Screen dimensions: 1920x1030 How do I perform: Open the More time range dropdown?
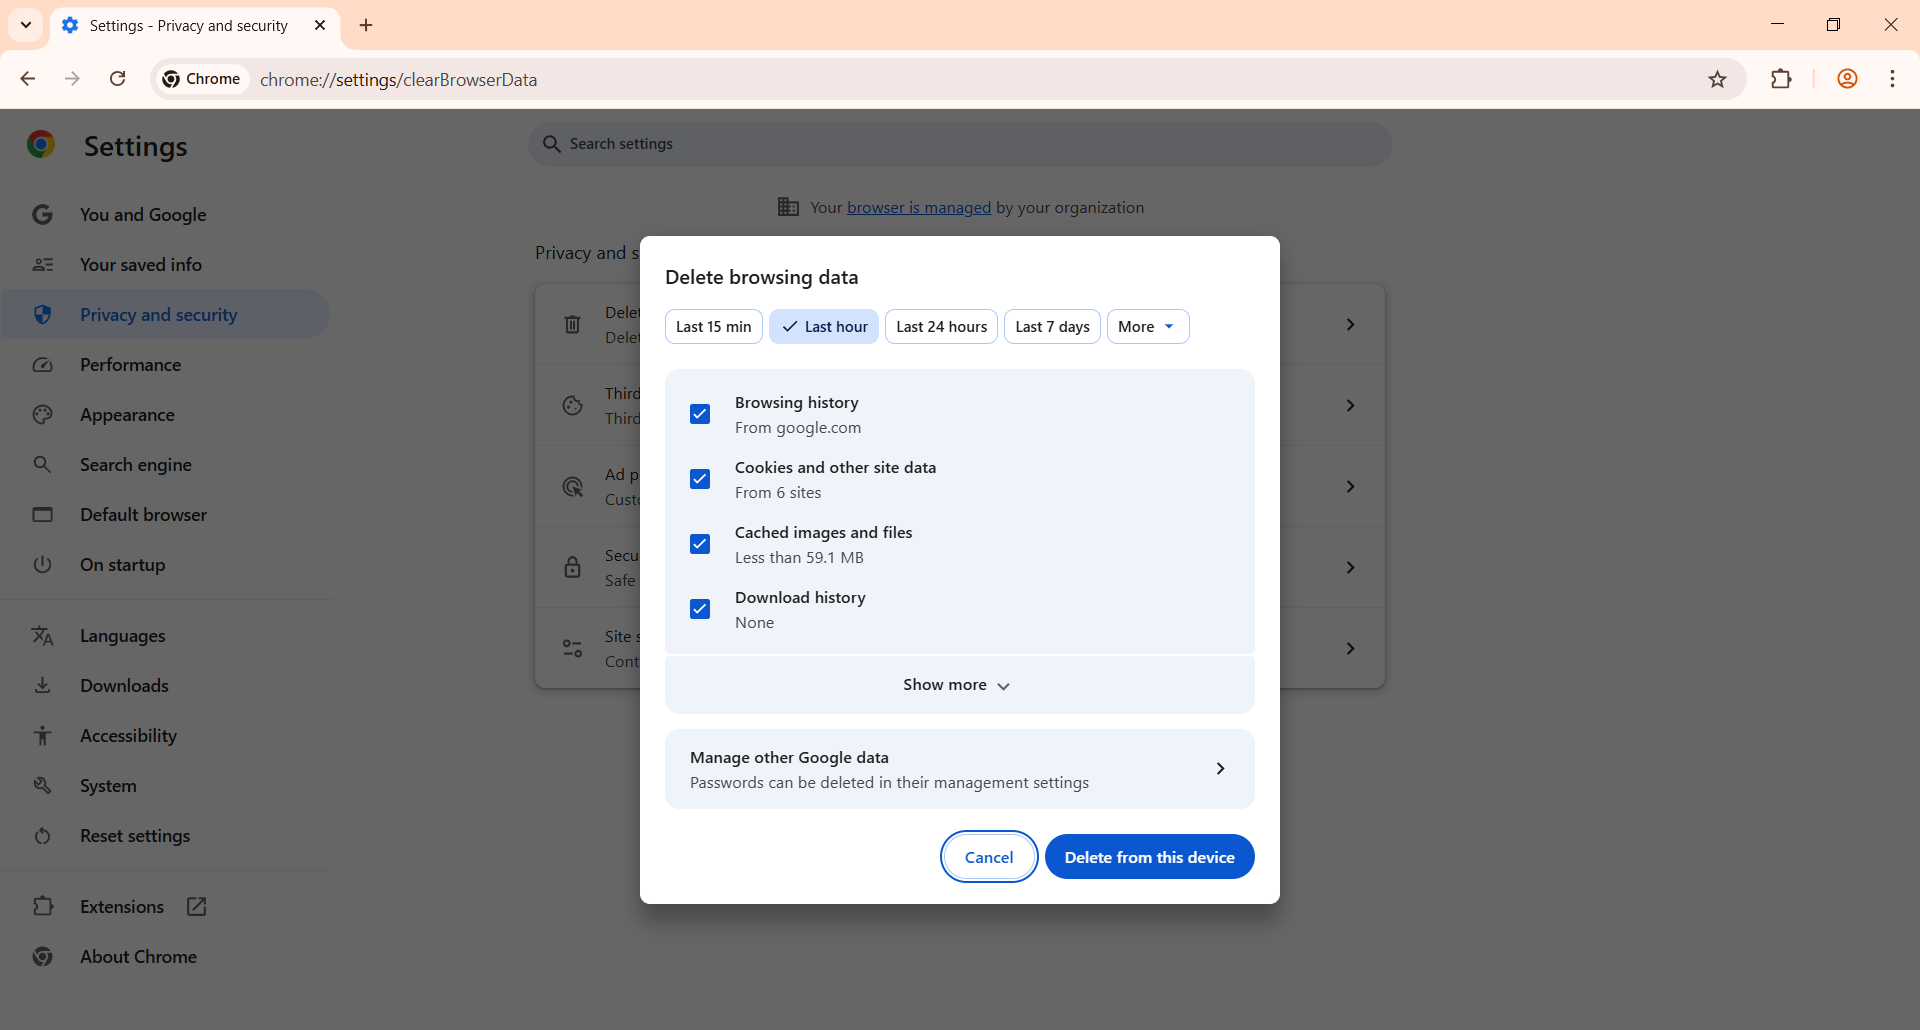[1147, 327]
